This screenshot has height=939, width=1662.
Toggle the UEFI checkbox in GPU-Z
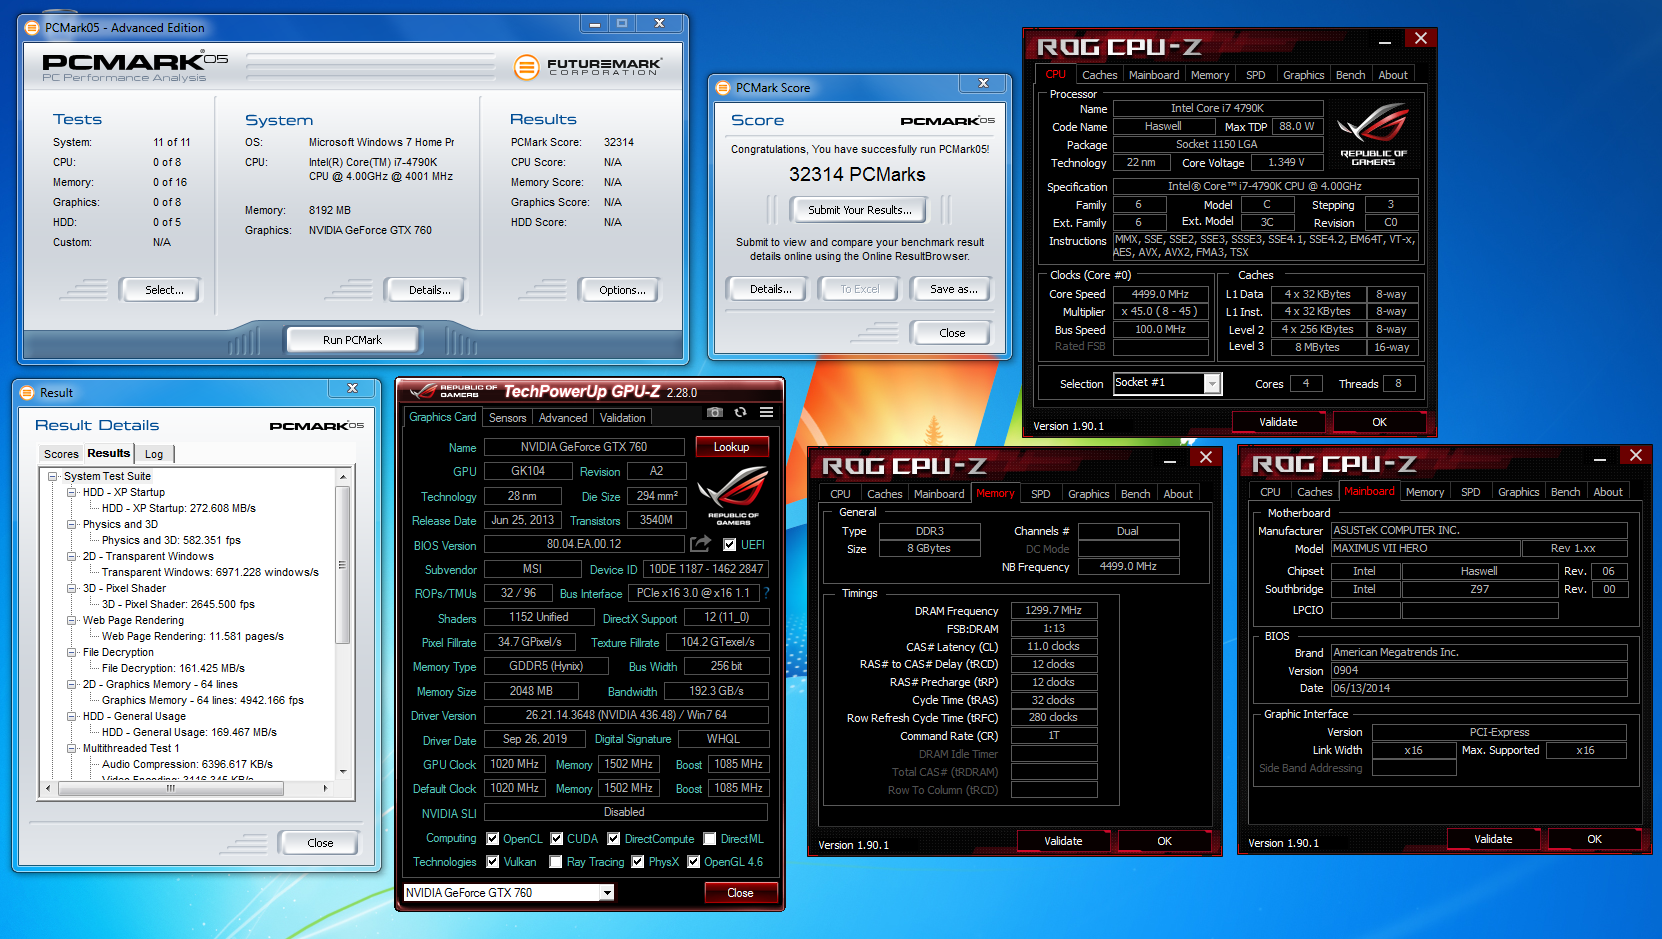click(x=729, y=544)
